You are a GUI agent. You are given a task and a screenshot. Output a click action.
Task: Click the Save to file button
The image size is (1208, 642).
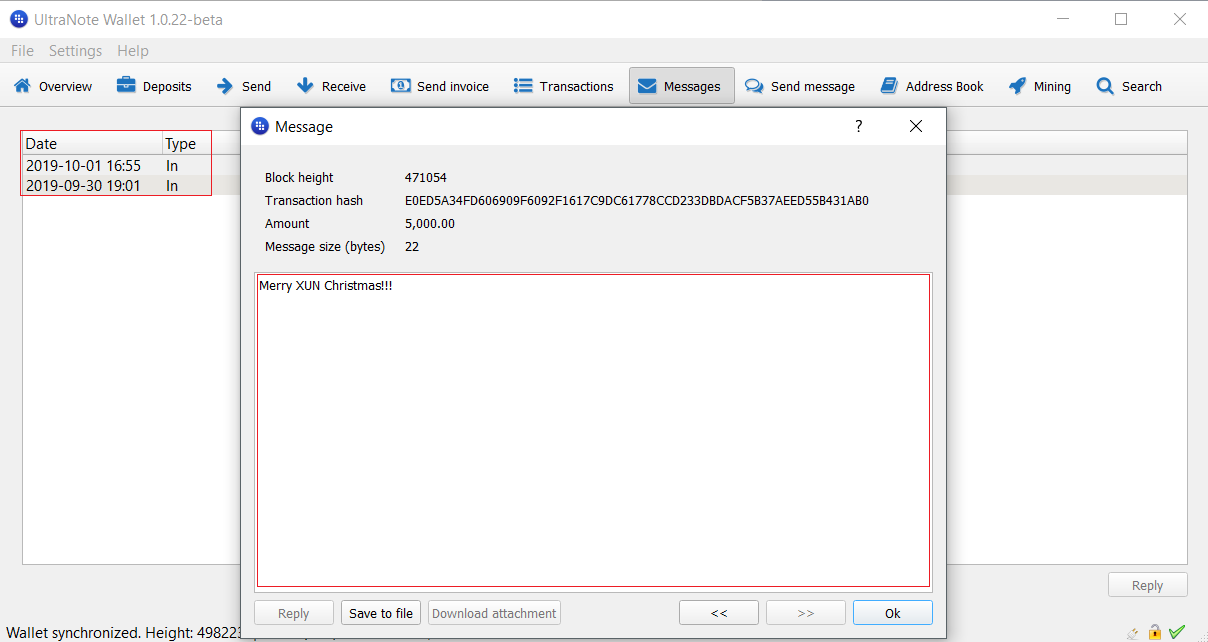[x=381, y=613]
